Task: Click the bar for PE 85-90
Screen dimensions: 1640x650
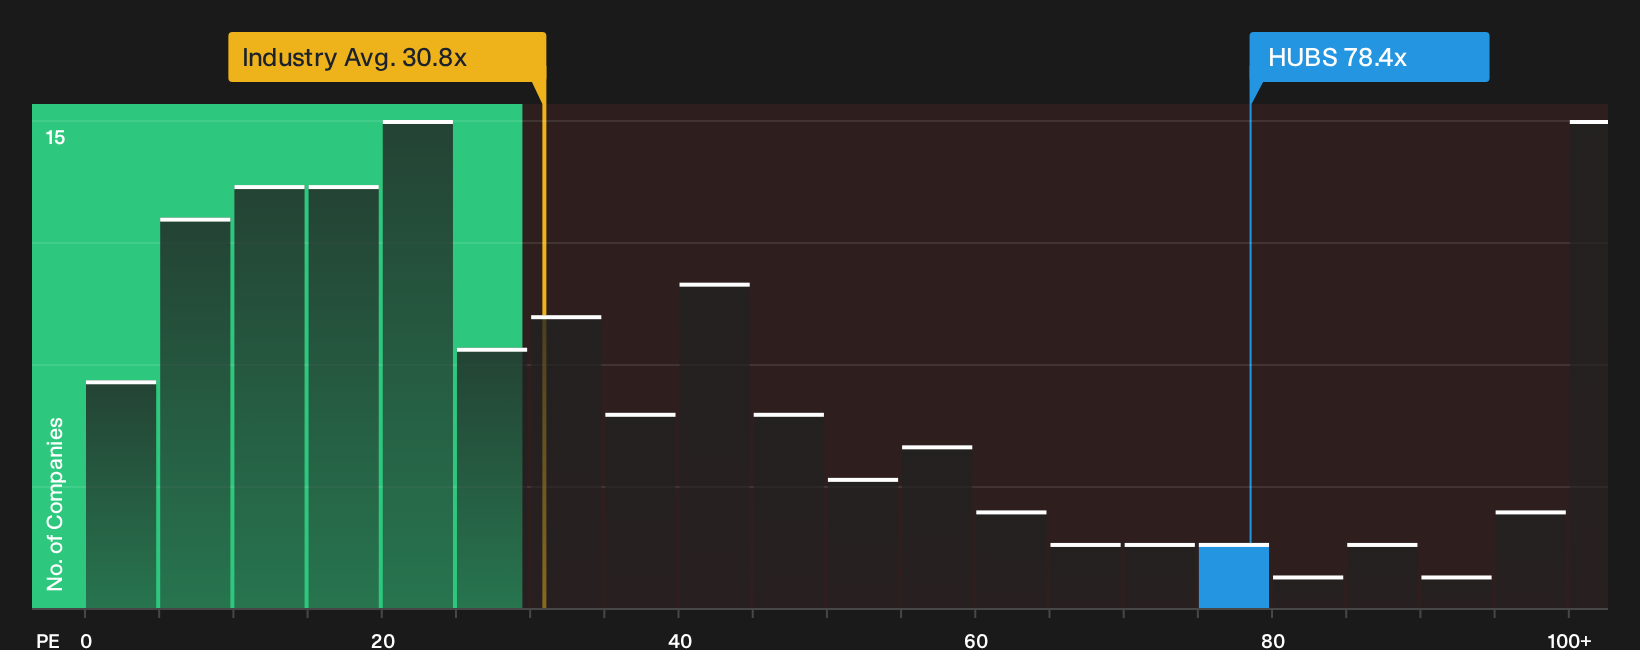Action: (x=1382, y=576)
